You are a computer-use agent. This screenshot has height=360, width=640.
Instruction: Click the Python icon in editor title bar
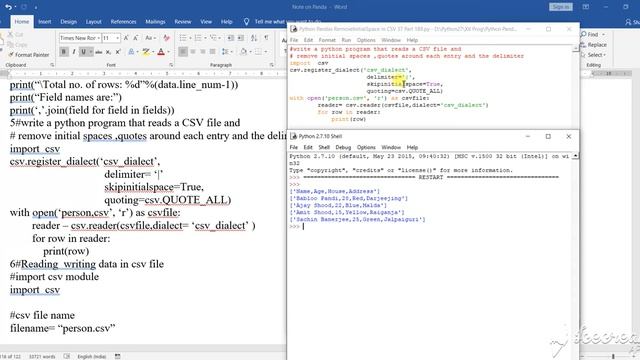point(293,29)
